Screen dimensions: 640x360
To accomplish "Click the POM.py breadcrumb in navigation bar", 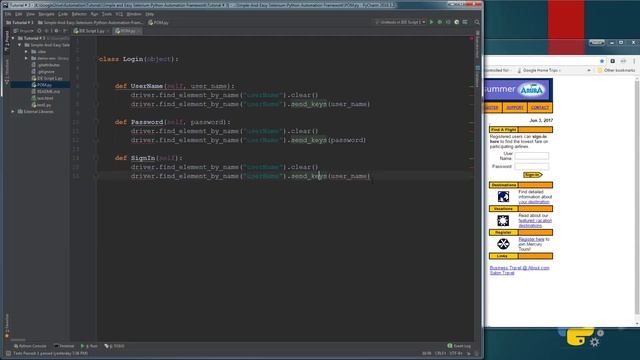I will tap(158, 22).
